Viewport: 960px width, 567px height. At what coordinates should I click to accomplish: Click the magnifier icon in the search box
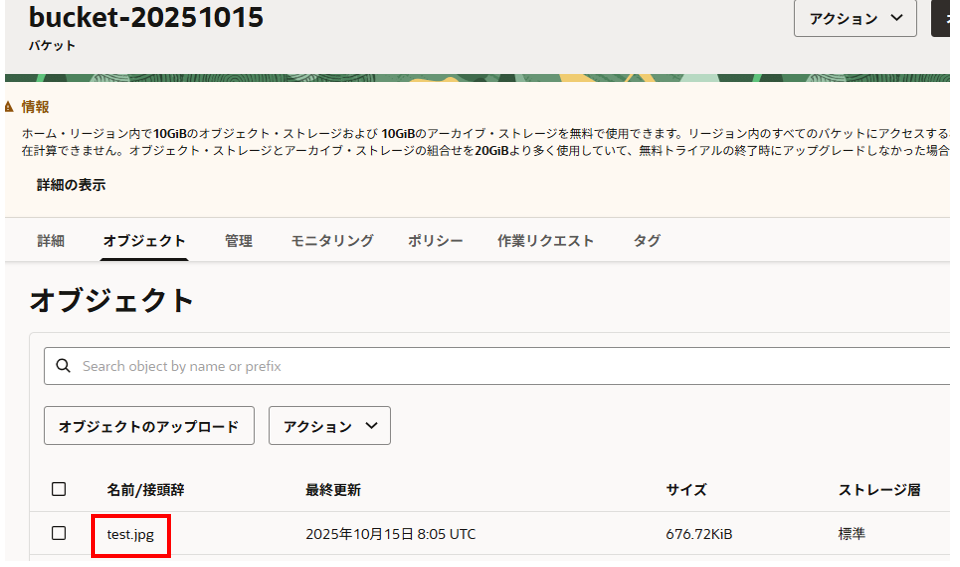63,366
